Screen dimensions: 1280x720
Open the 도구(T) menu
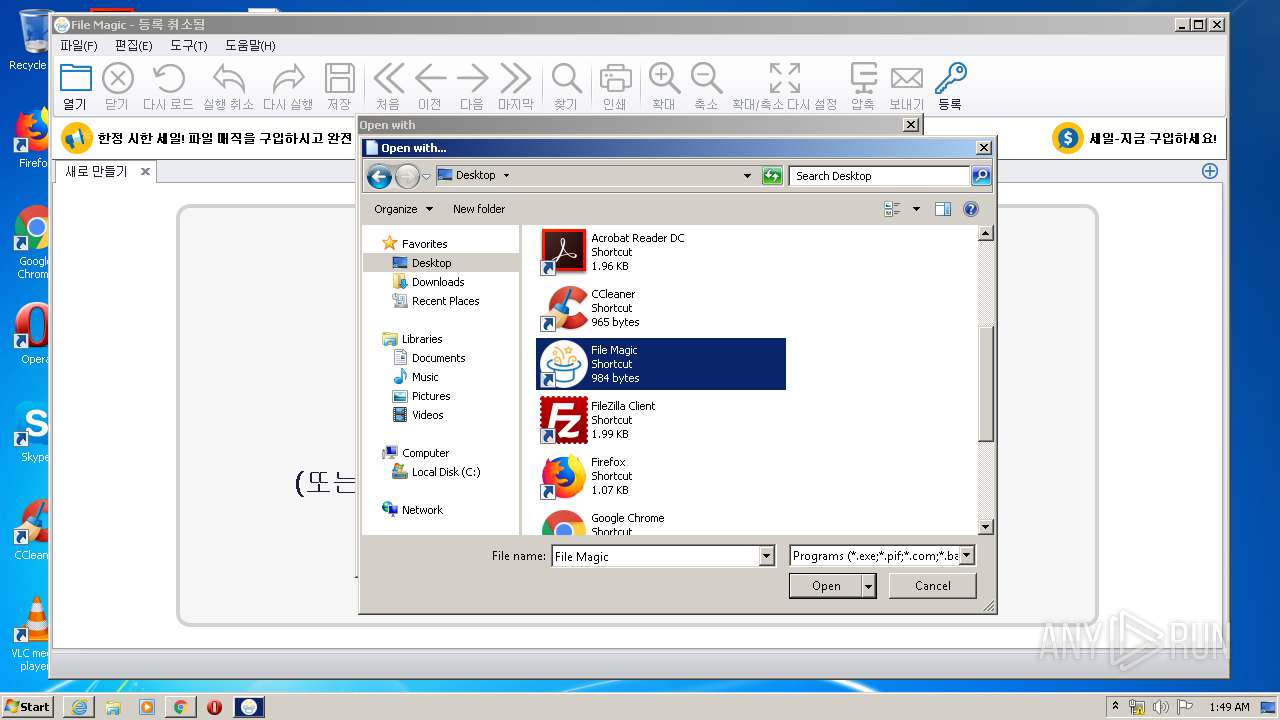tap(189, 45)
